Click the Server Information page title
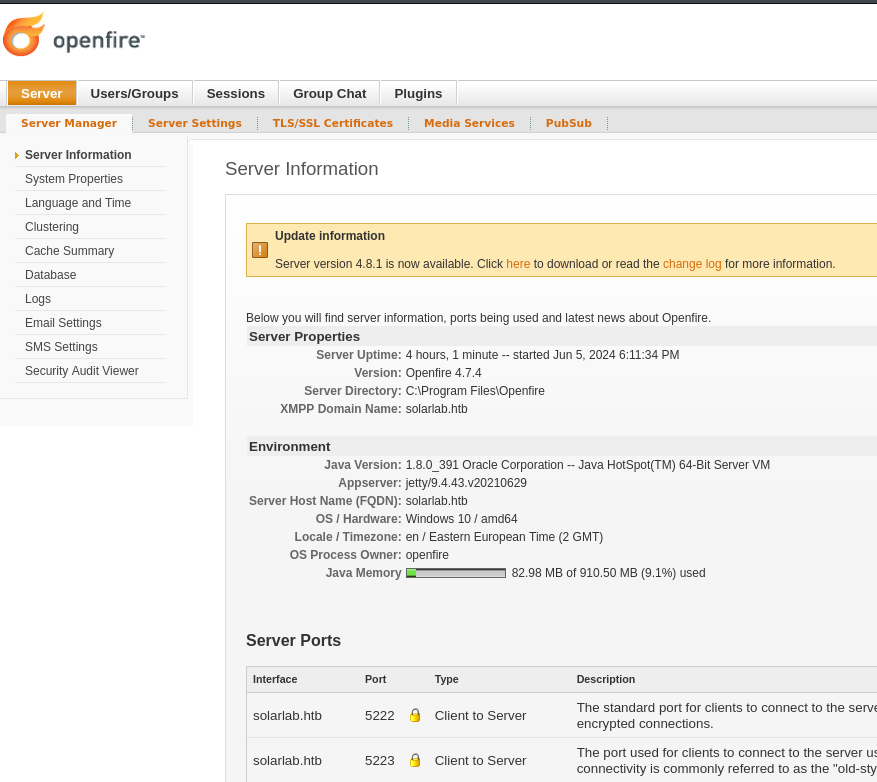The height and width of the screenshot is (782, 877). click(x=301, y=169)
